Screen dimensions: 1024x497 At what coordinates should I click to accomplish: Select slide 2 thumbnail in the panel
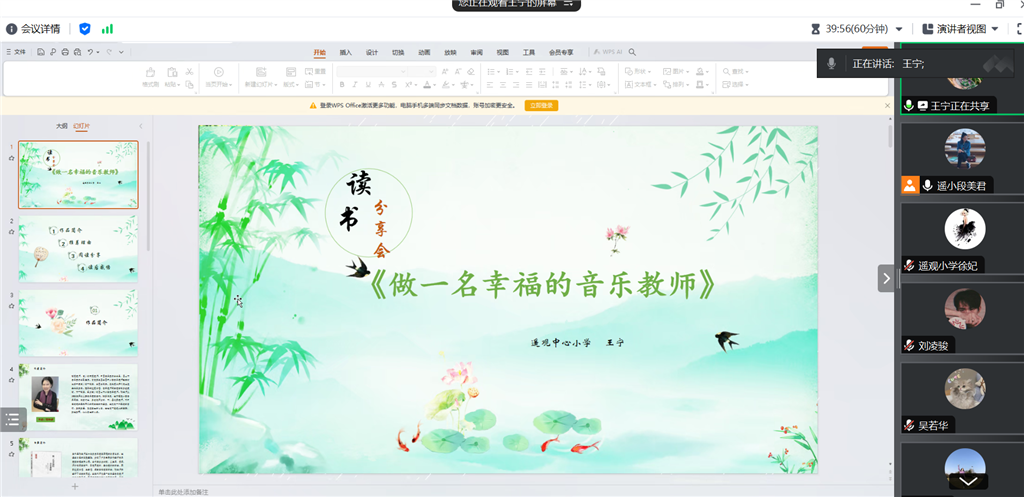point(78,249)
